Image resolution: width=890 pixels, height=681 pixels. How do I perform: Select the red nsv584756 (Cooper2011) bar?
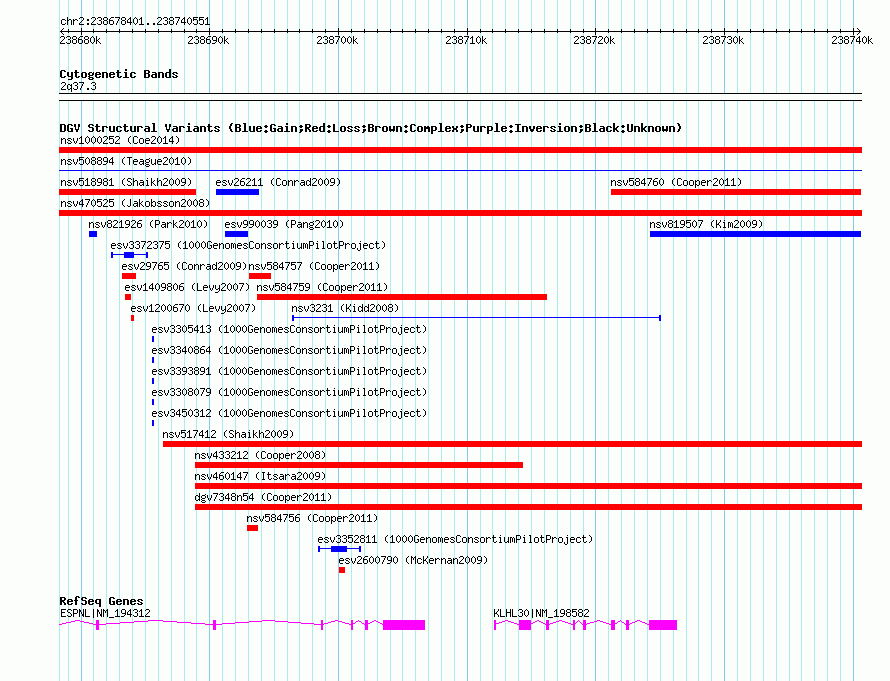click(253, 528)
